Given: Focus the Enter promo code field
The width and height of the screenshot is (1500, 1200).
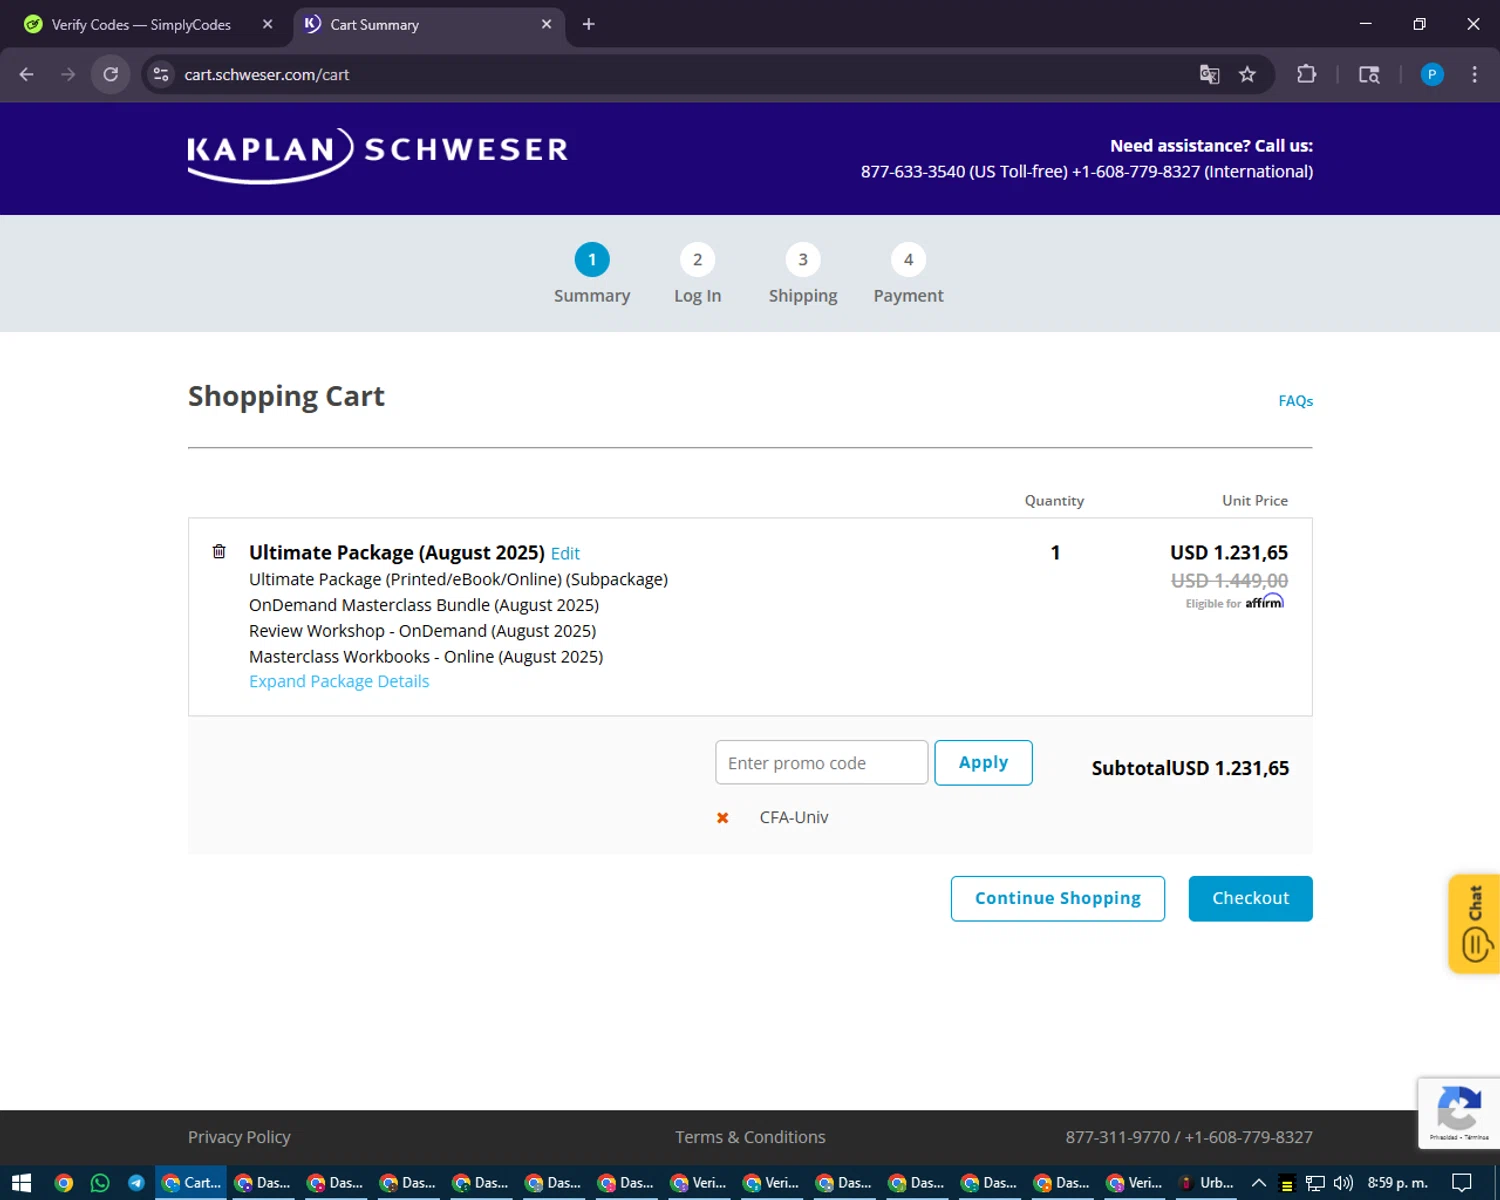Looking at the screenshot, I should pyautogui.click(x=822, y=763).
